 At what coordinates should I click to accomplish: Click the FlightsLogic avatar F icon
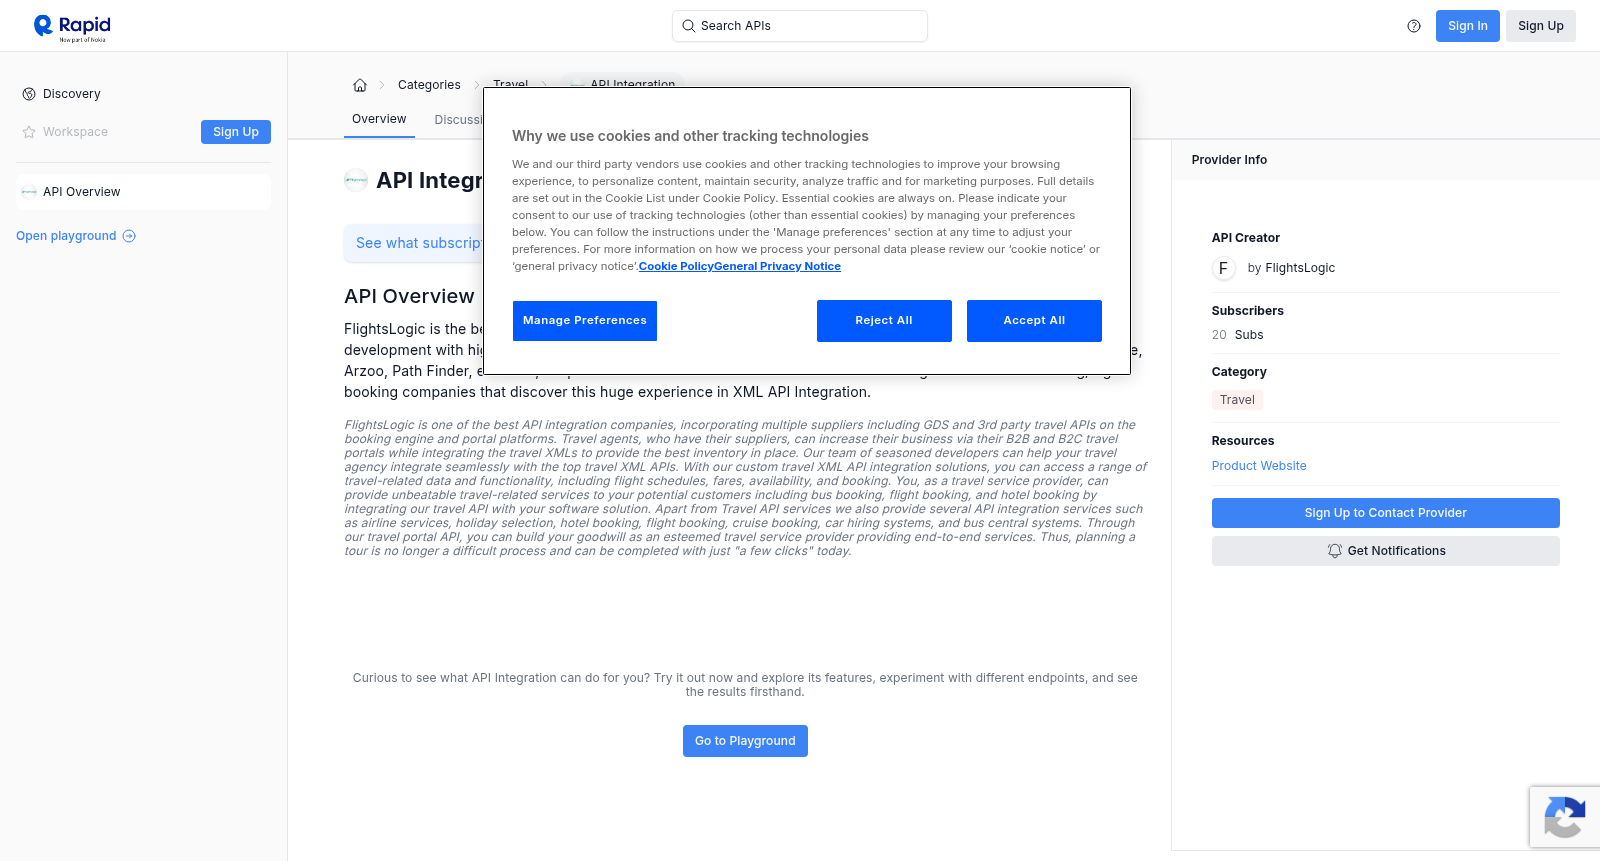1223,268
